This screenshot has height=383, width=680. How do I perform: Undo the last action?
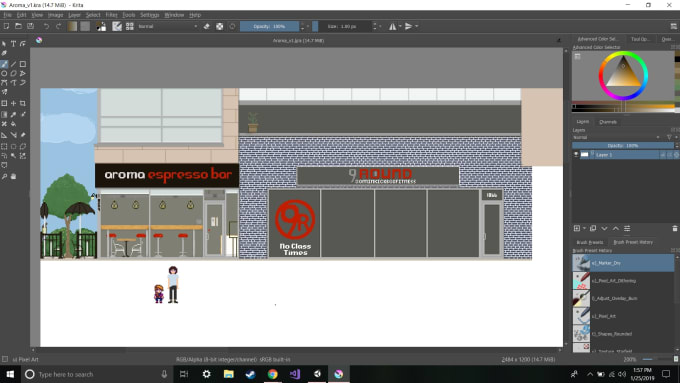pos(46,26)
